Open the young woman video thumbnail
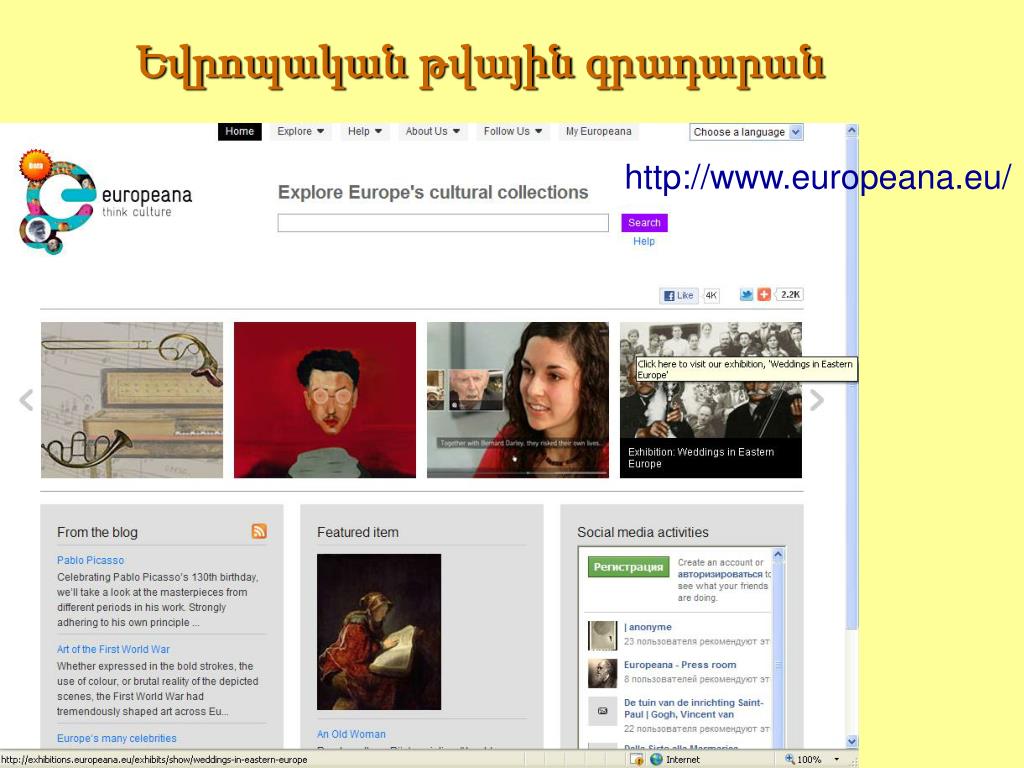The height and width of the screenshot is (768, 1024). 518,400
